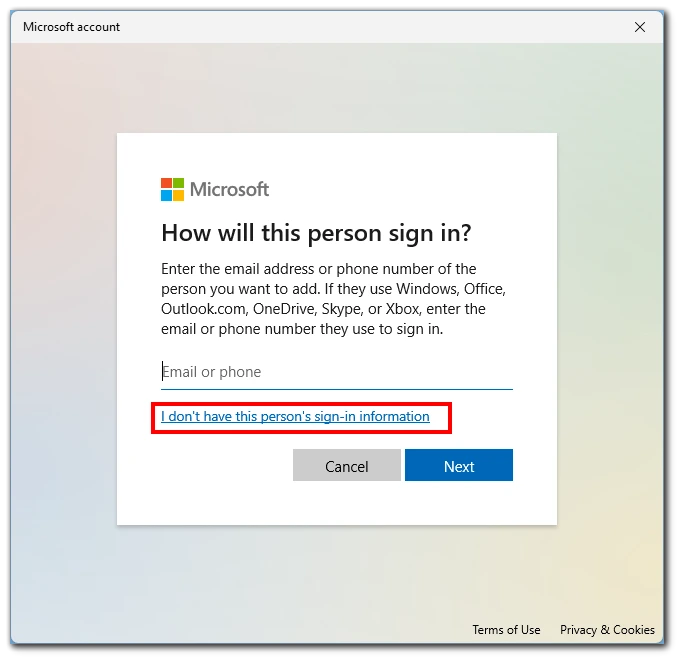
Task: Click blank white card area below the buttons
Action: [x=336, y=503]
